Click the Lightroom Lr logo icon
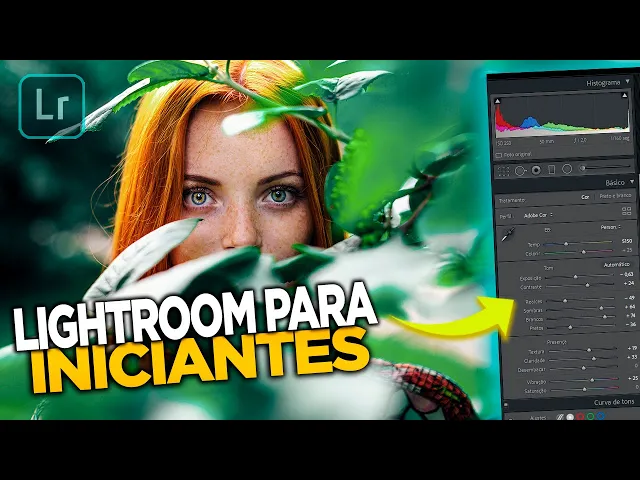 coord(51,106)
